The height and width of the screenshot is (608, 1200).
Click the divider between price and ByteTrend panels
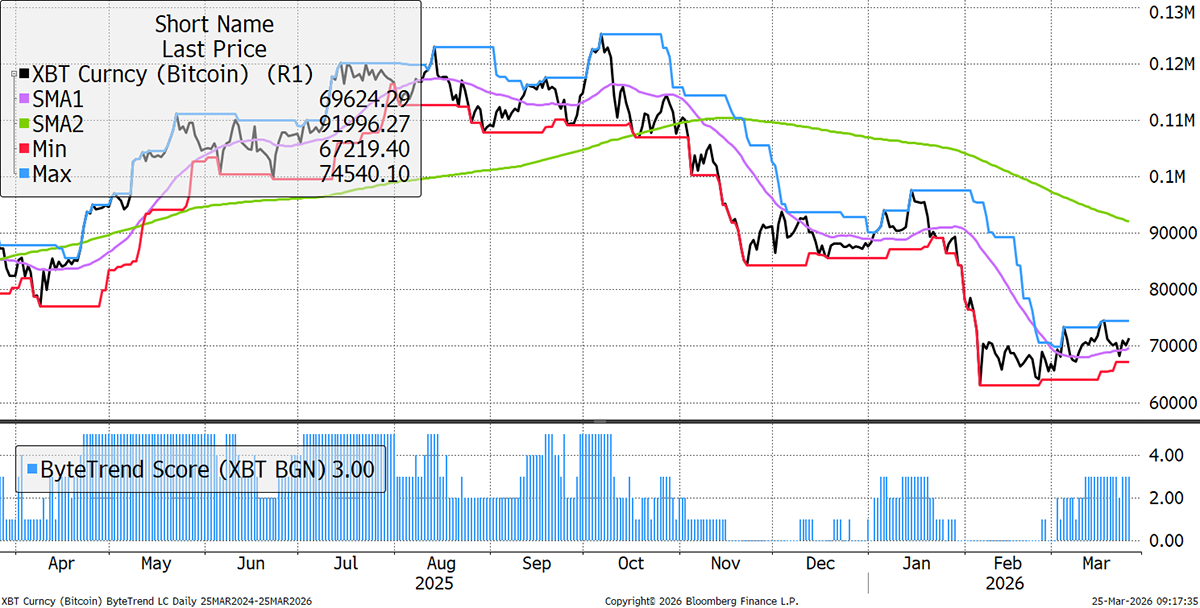click(x=600, y=421)
